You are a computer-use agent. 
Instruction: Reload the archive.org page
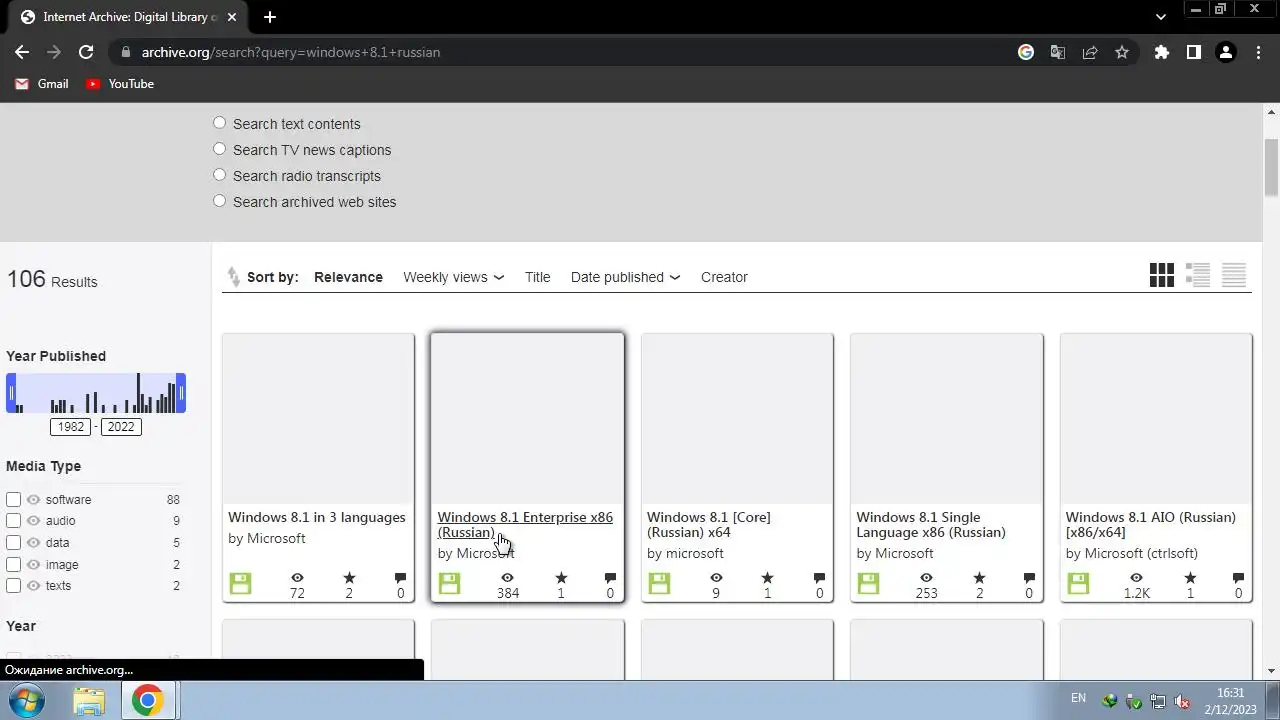click(x=86, y=52)
